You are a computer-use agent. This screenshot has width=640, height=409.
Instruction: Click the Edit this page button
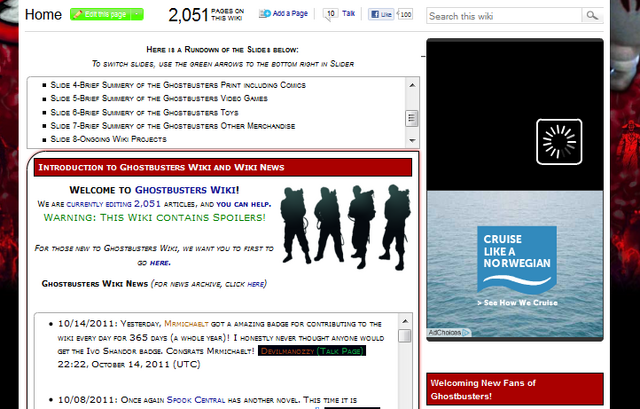(x=101, y=14)
